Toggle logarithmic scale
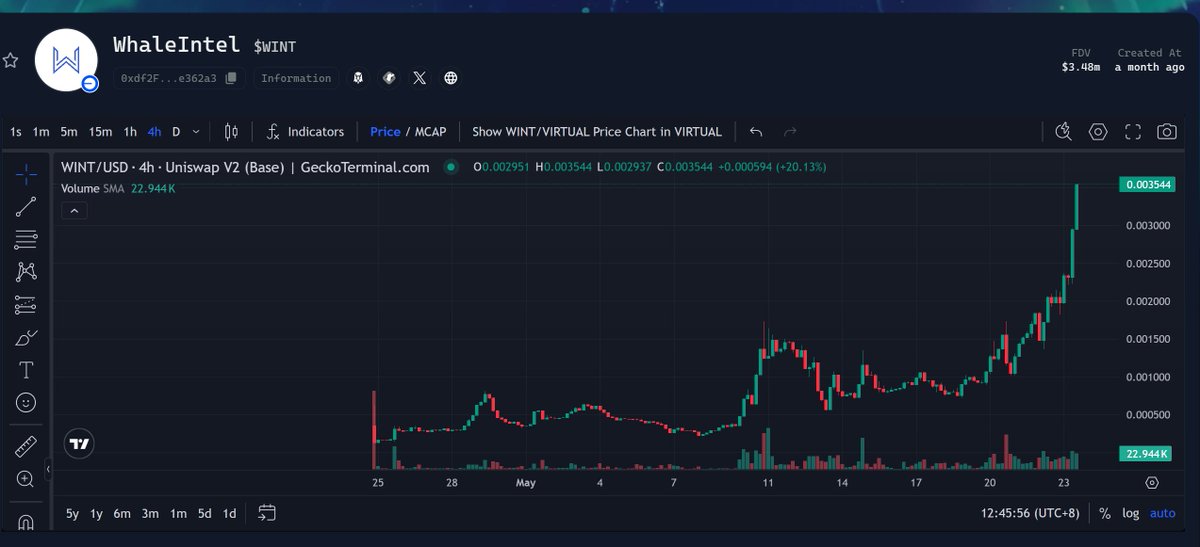 tap(1131, 513)
